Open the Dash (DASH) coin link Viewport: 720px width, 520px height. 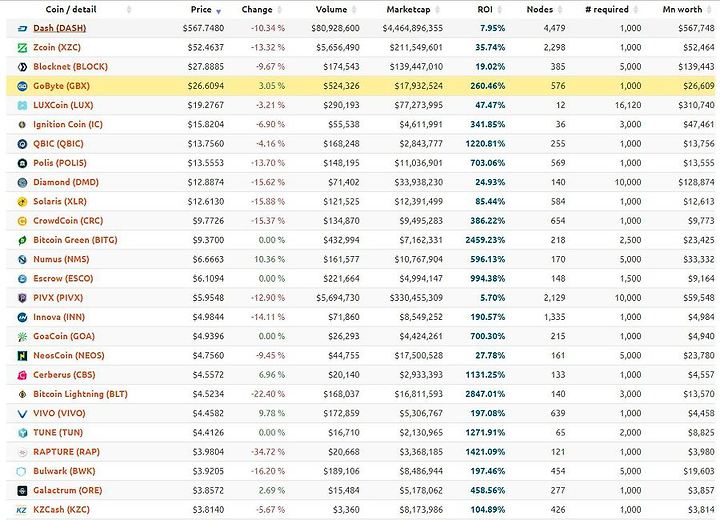coord(59,28)
